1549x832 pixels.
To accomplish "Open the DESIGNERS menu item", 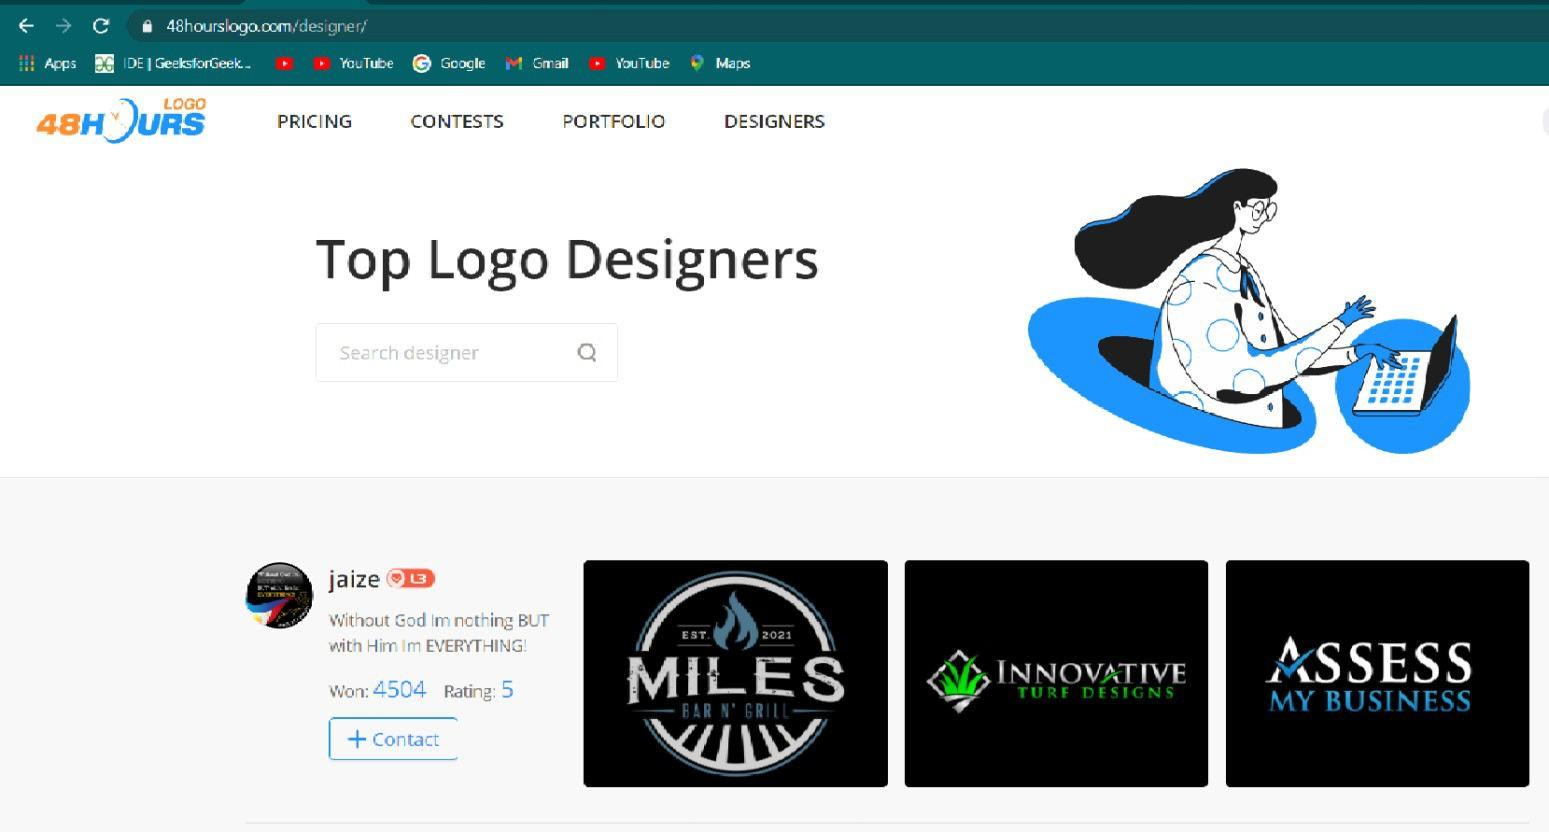I will click(x=774, y=121).
